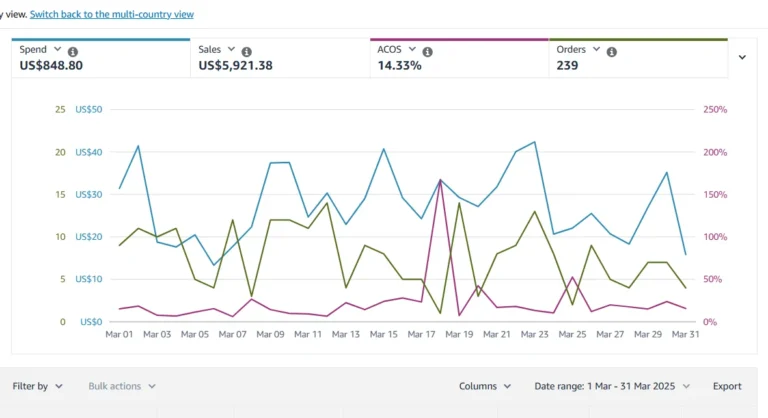
Task: Open the Columns menu
Action: click(485, 386)
